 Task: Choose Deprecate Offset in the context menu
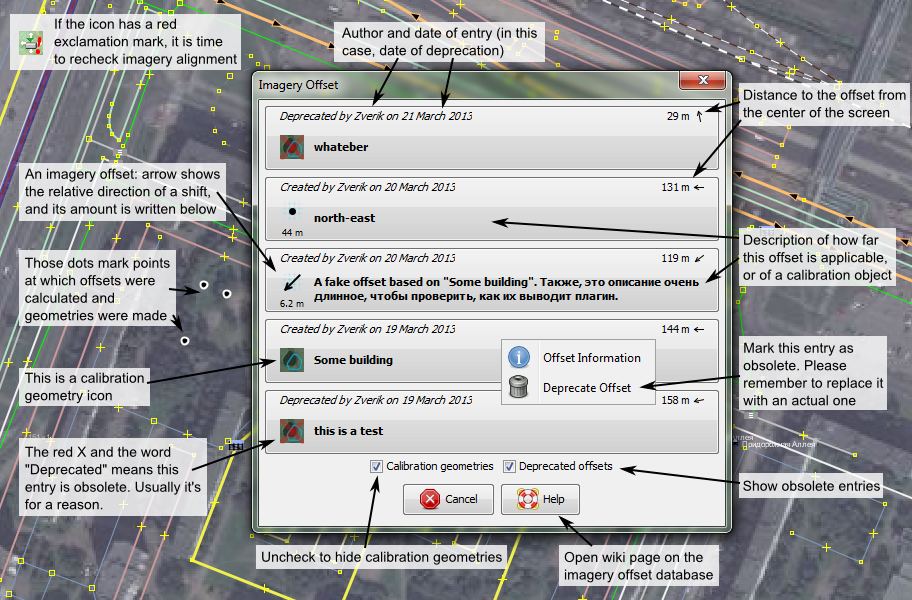coord(586,388)
